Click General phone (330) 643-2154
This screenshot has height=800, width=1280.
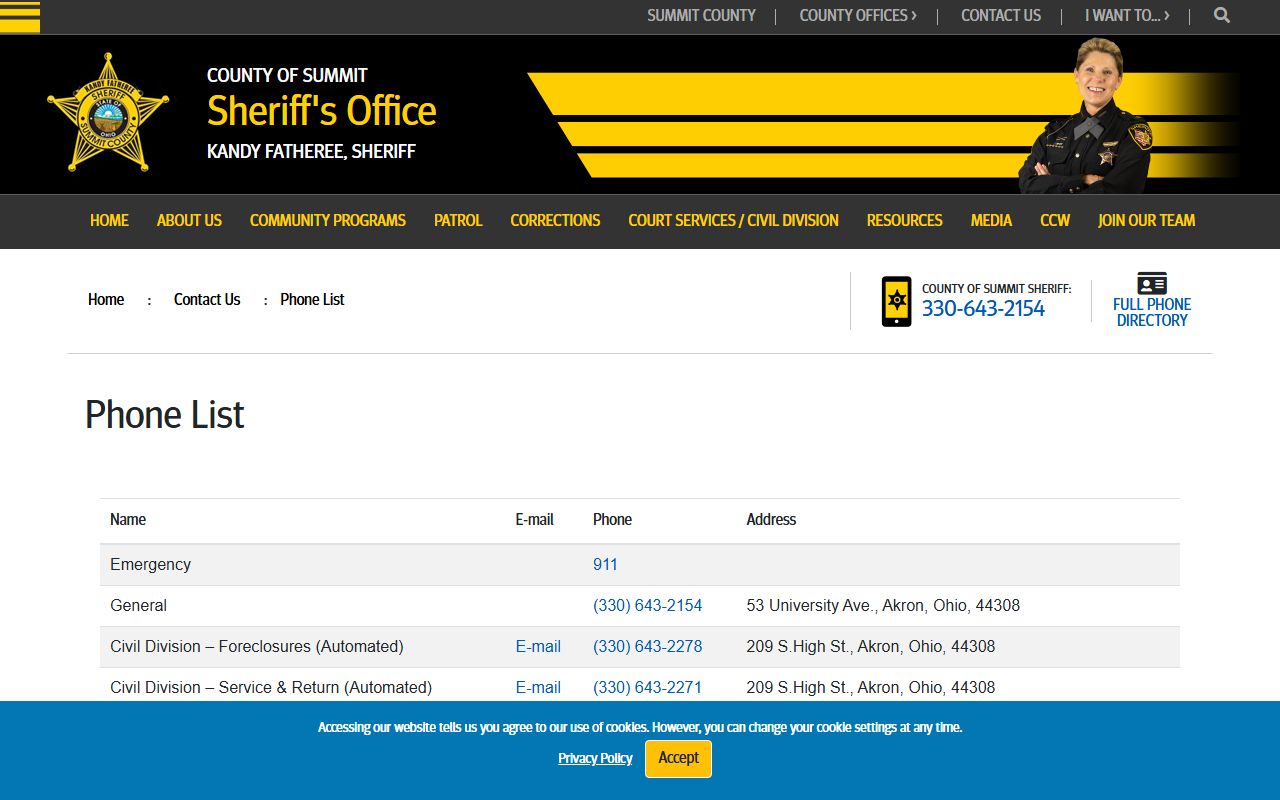647,605
